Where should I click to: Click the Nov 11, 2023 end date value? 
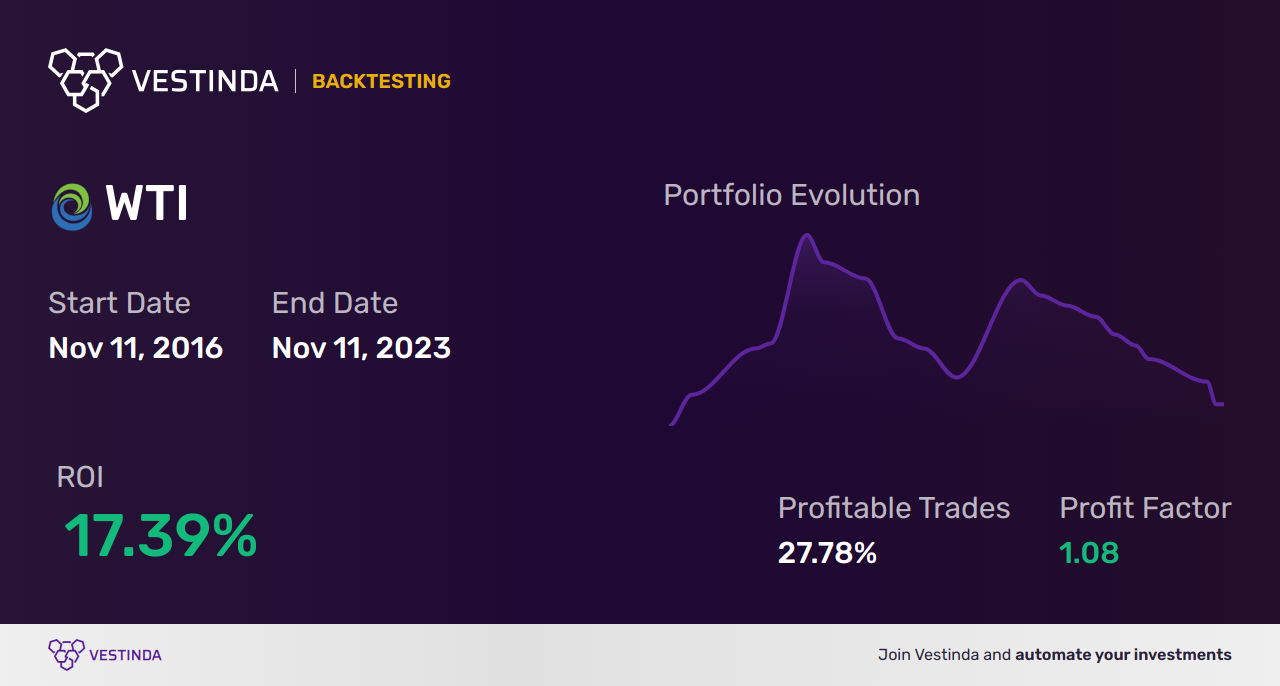coord(361,348)
